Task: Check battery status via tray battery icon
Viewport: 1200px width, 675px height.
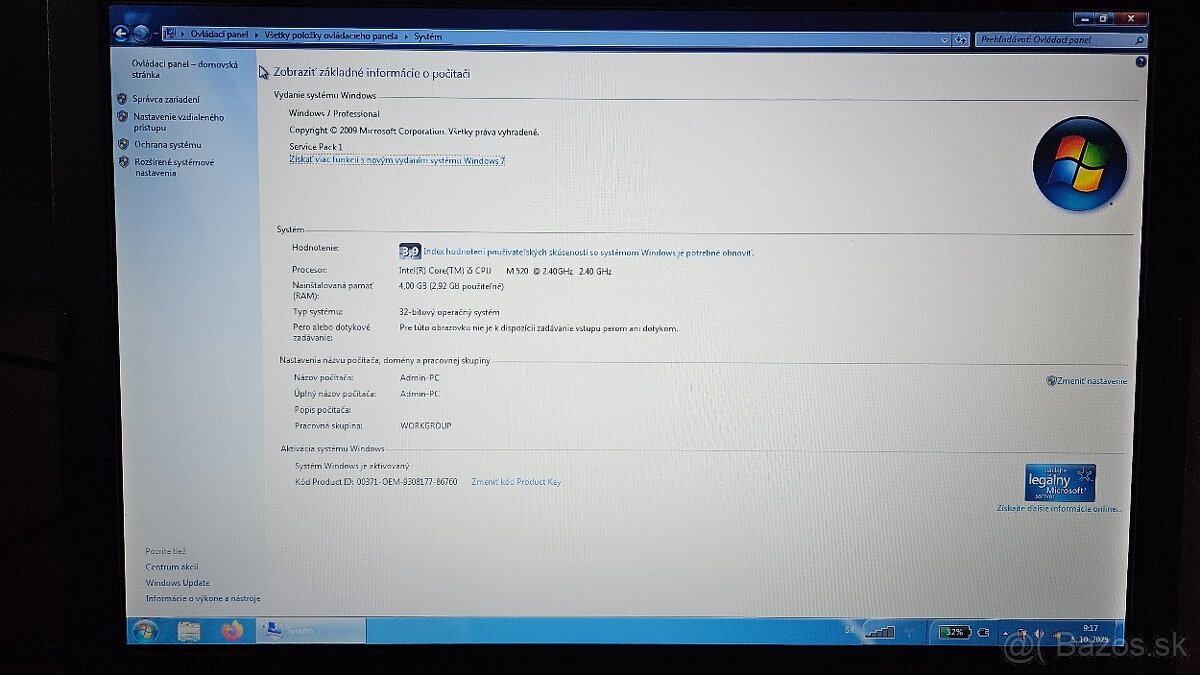Action: pyautogui.click(x=955, y=631)
